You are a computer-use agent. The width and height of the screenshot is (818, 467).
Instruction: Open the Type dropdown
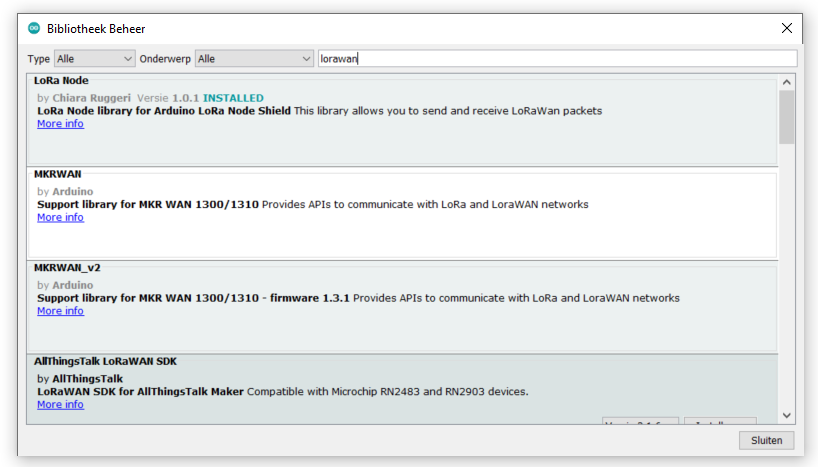point(94,58)
